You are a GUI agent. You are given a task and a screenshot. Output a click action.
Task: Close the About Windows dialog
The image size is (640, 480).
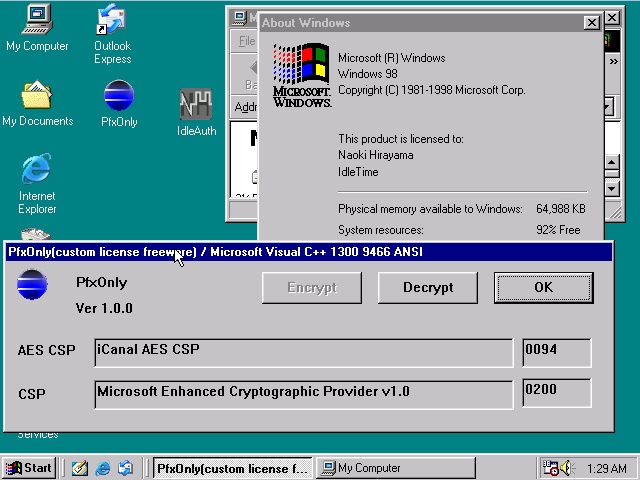click(x=591, y=22)
